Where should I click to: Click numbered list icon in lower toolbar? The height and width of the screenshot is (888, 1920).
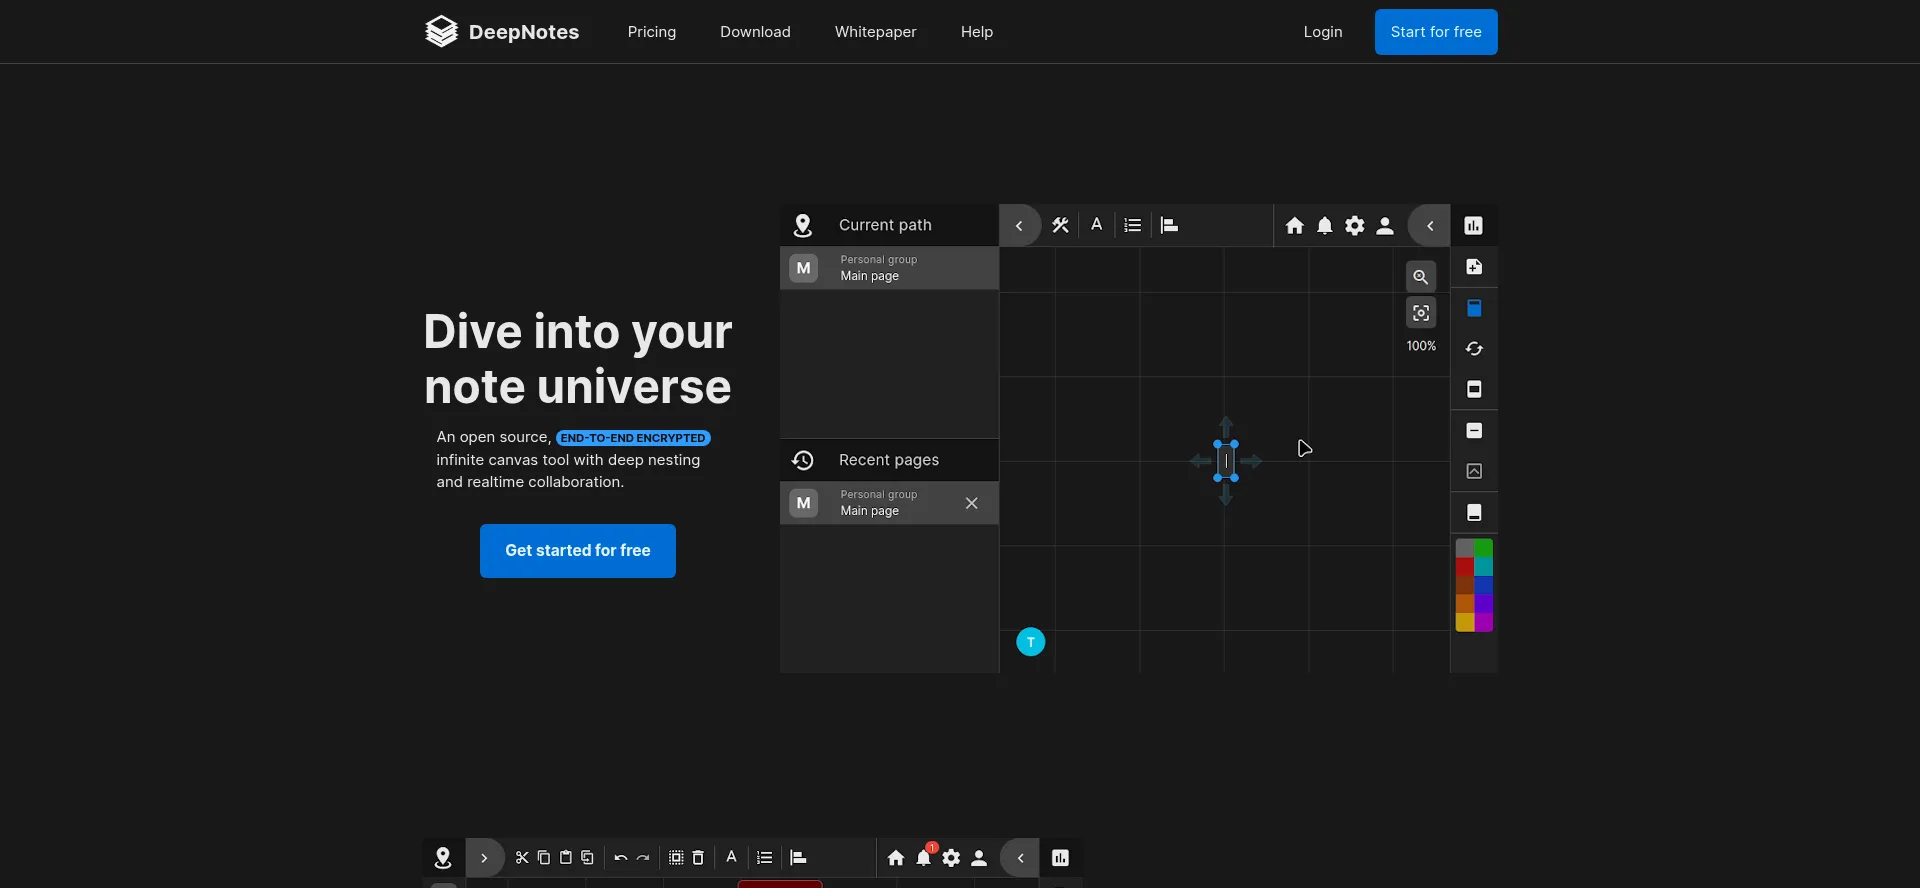pyautogui.click(x=765, y=858)
